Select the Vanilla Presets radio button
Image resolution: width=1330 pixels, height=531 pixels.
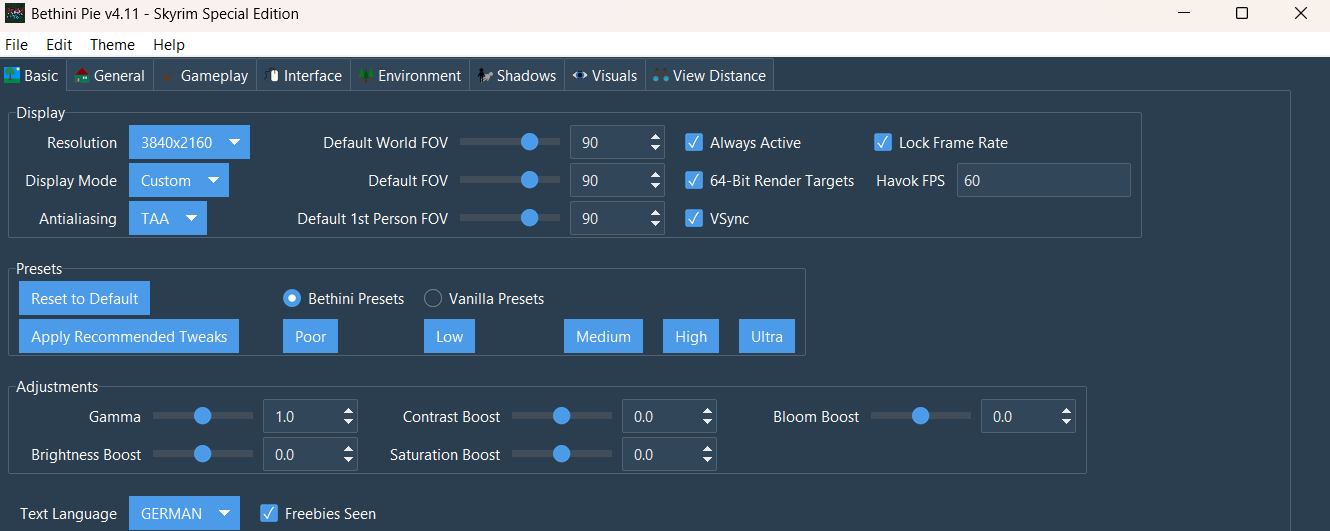point(433,298)
